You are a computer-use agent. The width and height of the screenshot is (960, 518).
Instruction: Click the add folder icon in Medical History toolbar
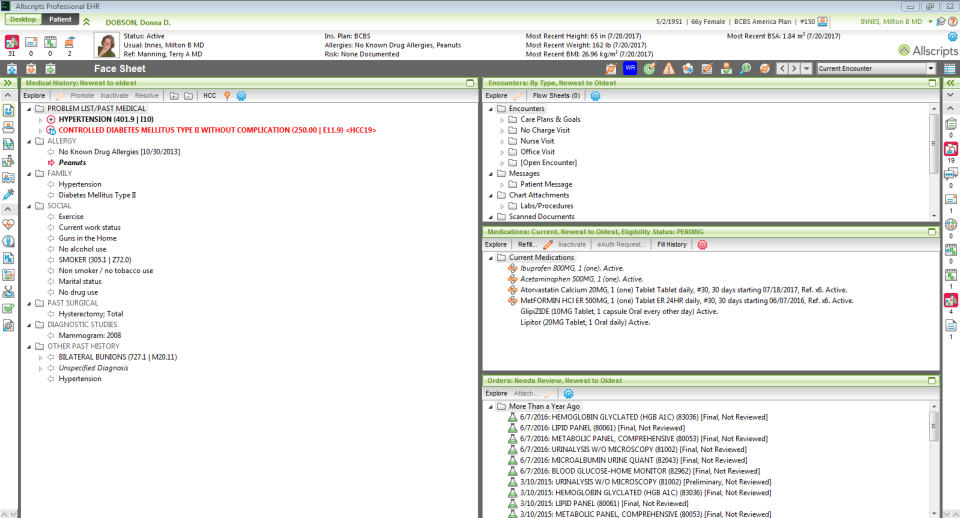coord(174,96)
